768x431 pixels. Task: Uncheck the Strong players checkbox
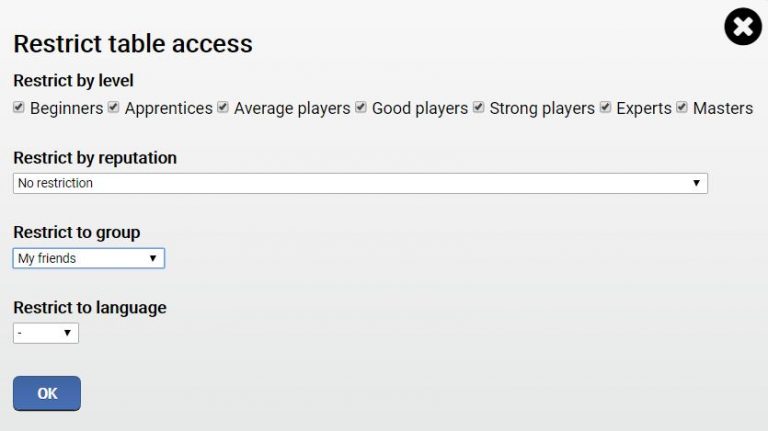[479, 107]
